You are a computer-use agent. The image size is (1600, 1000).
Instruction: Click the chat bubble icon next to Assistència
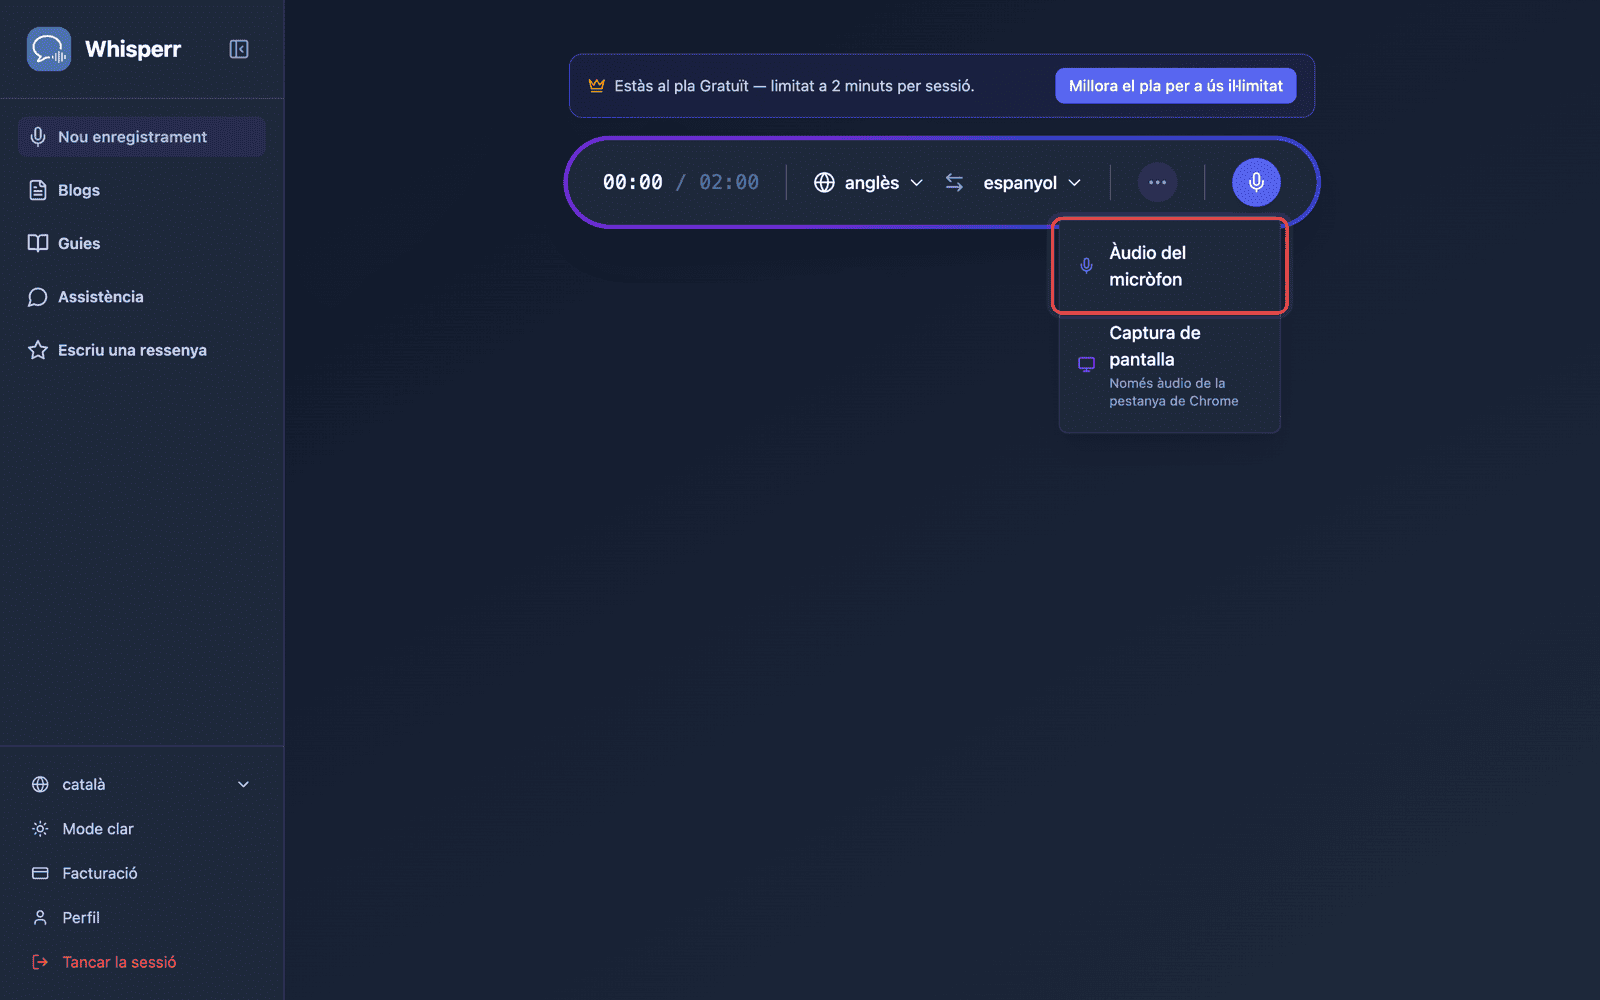coord(38,297)
